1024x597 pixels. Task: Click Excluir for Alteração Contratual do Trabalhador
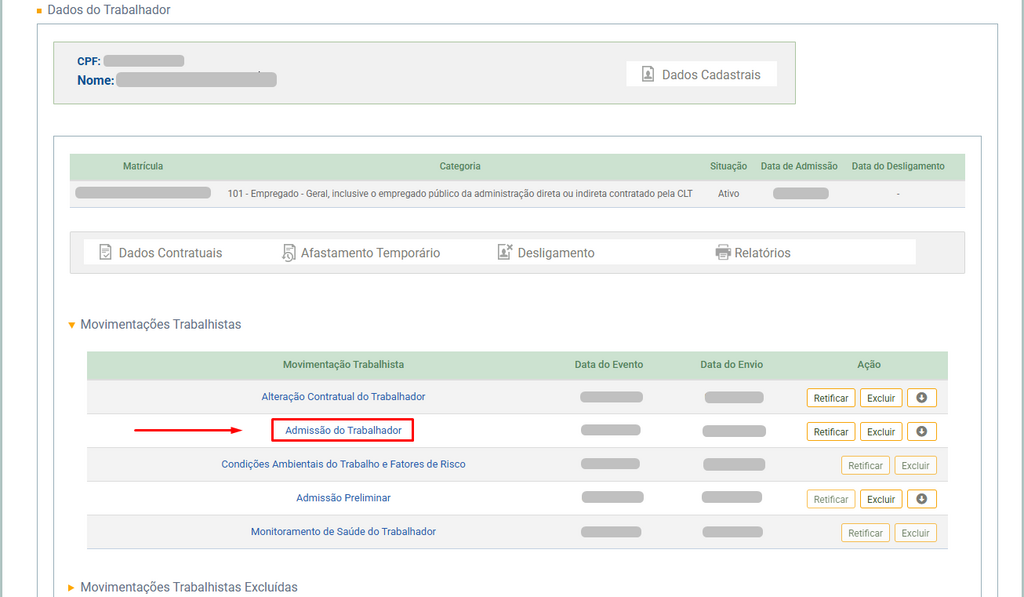[x=881, y=398]
